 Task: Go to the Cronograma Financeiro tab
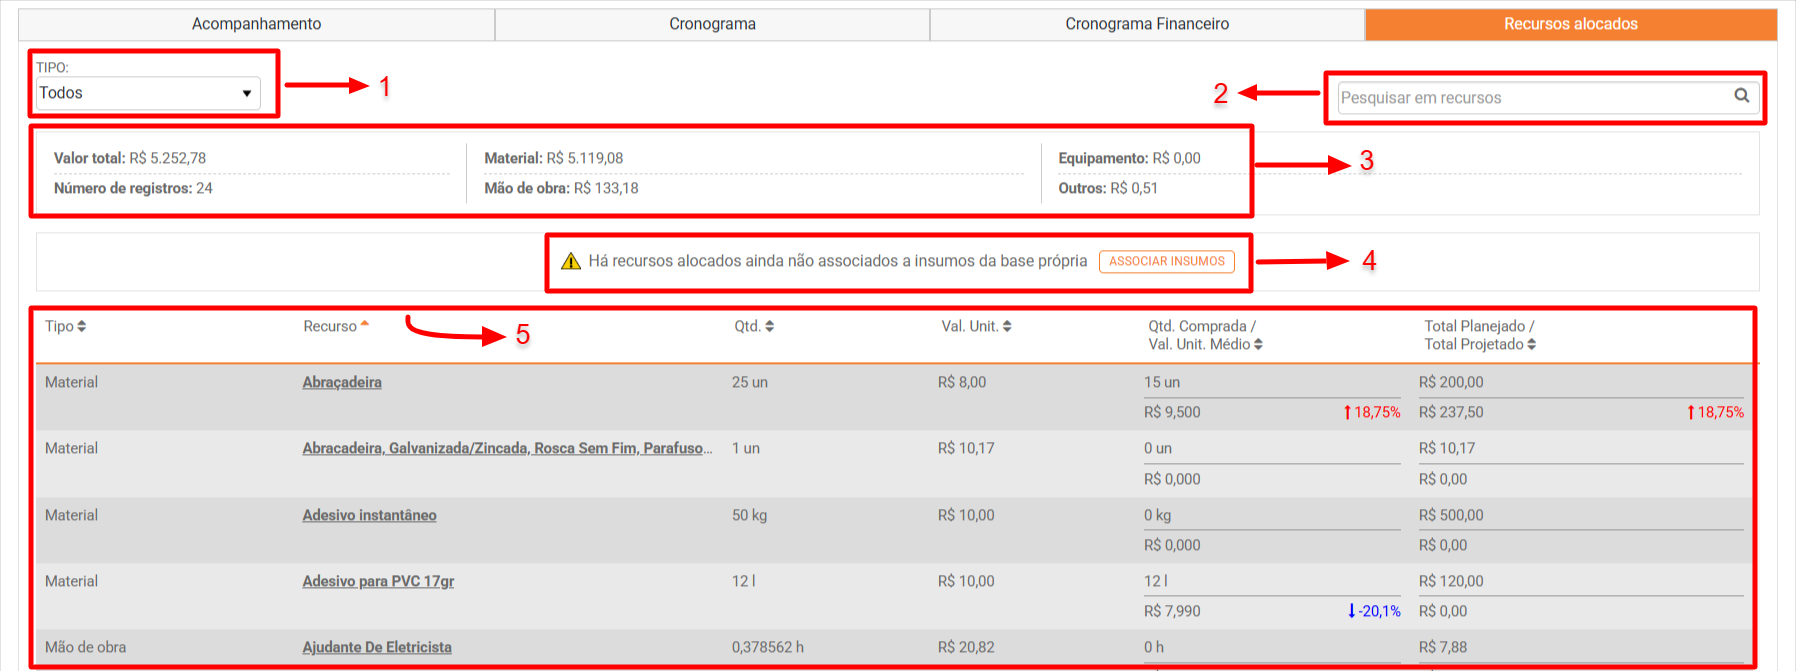pos(1147,24)
